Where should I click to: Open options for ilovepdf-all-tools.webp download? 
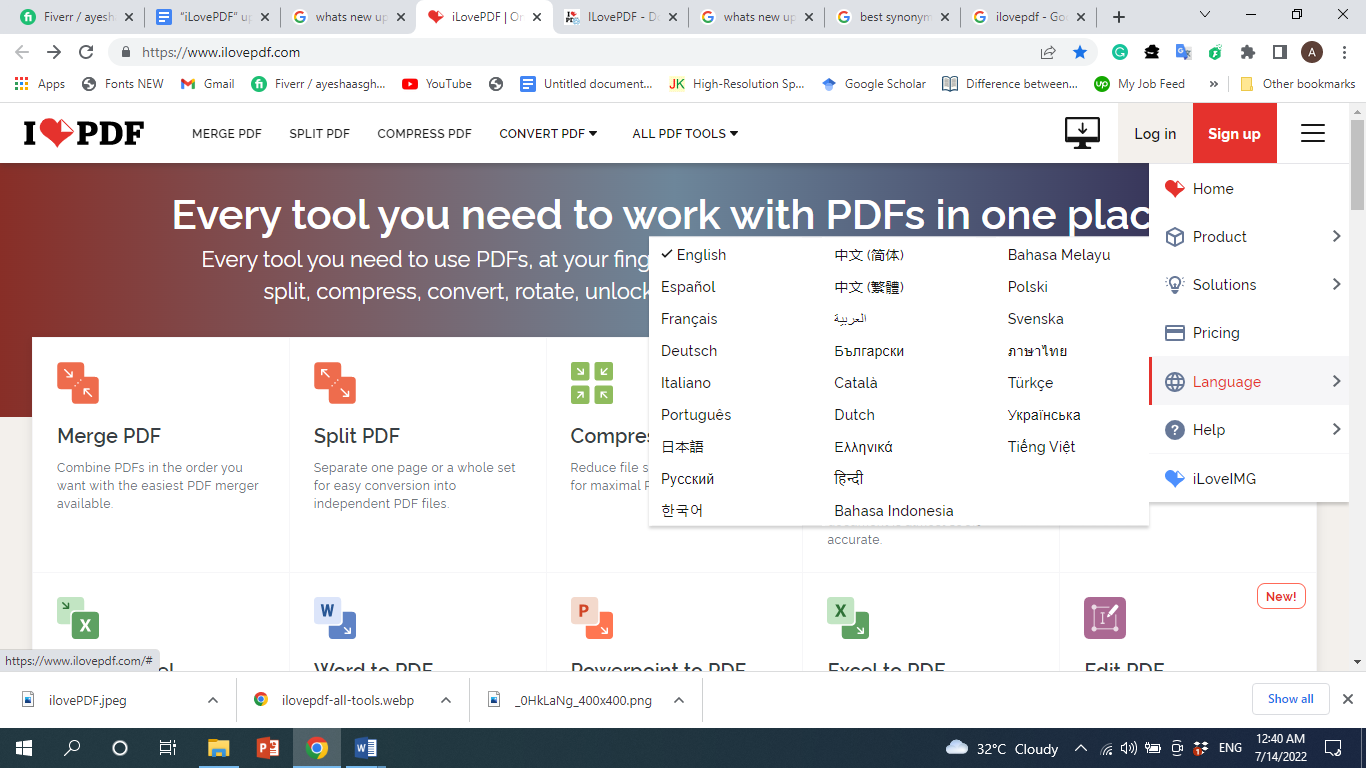pos(446,700)
